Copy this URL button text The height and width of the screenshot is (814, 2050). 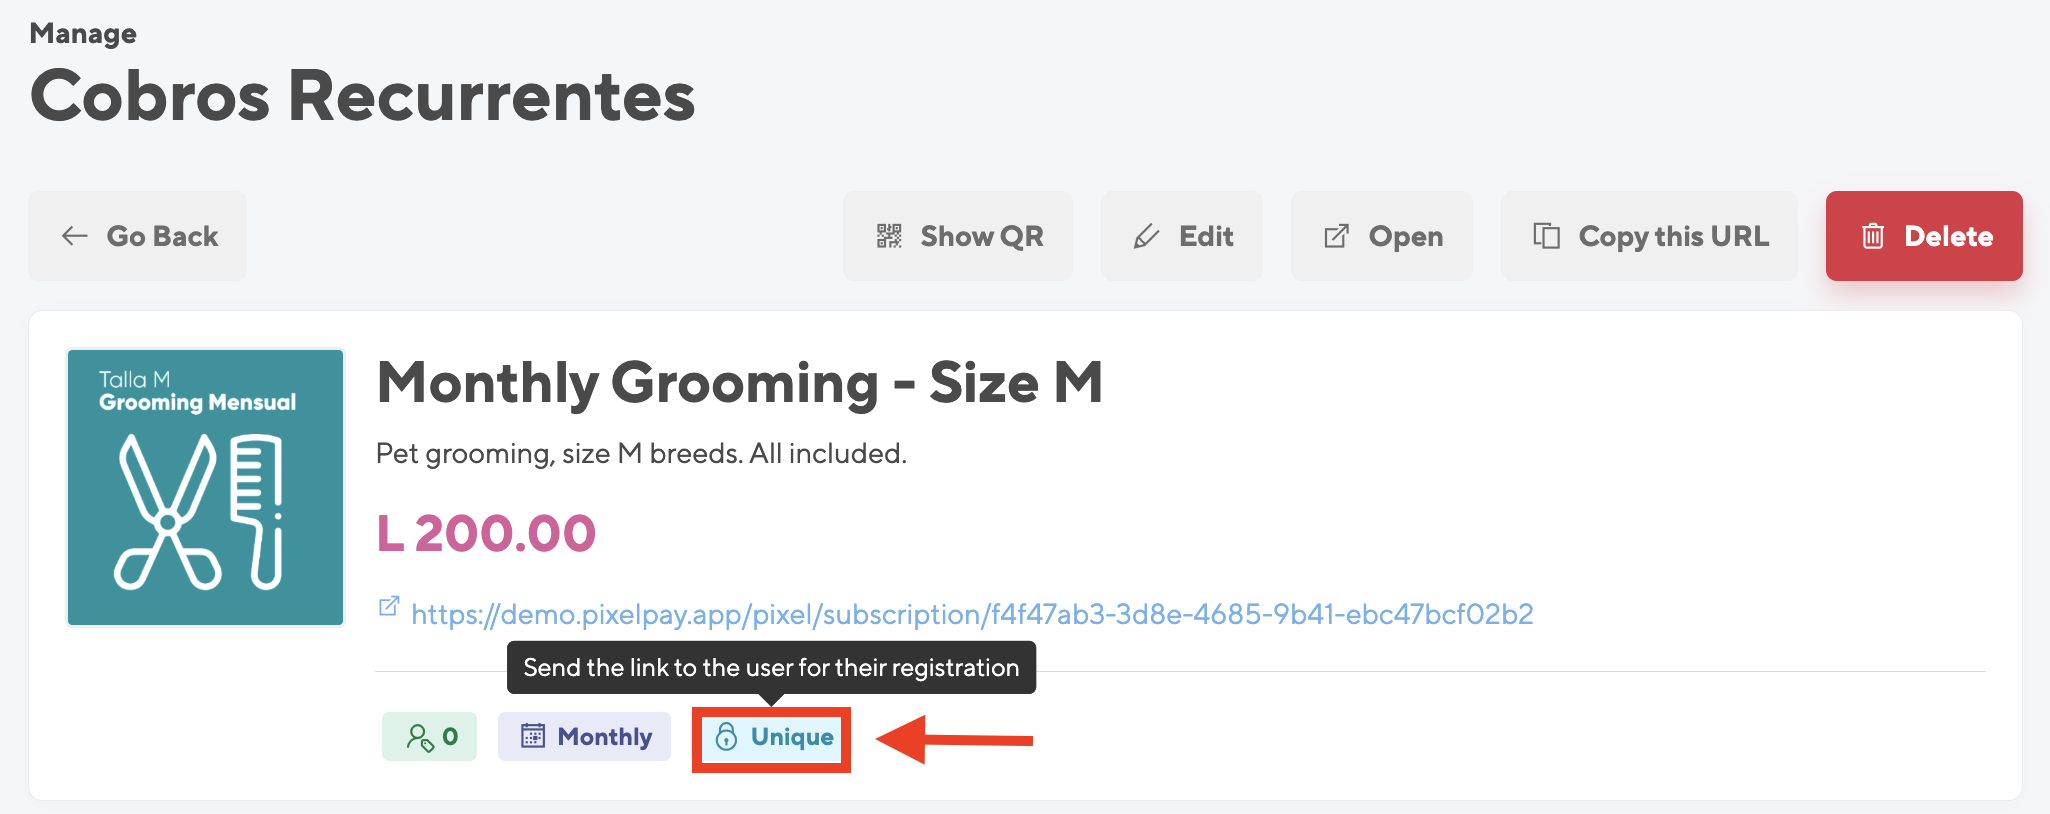pyautogui.click(x=1674, y=237)
